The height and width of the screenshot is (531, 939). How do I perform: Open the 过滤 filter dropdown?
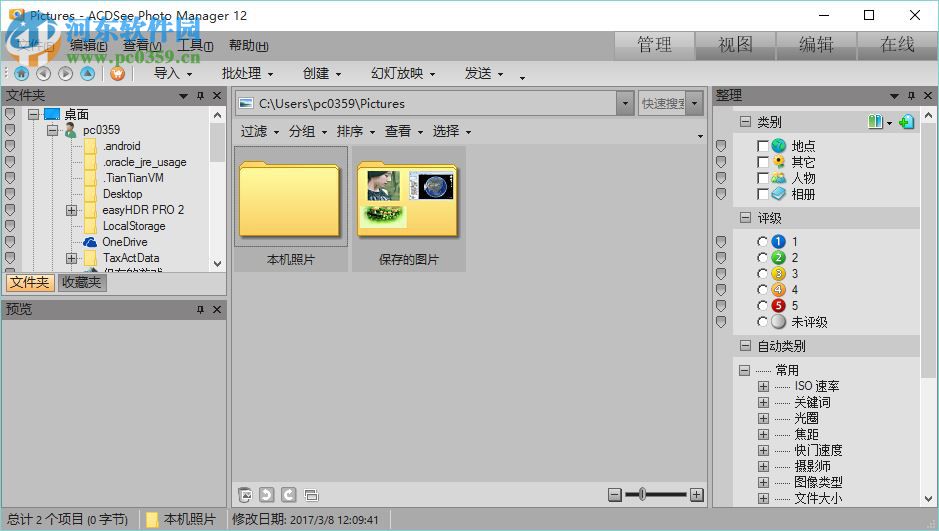(259, 131)
